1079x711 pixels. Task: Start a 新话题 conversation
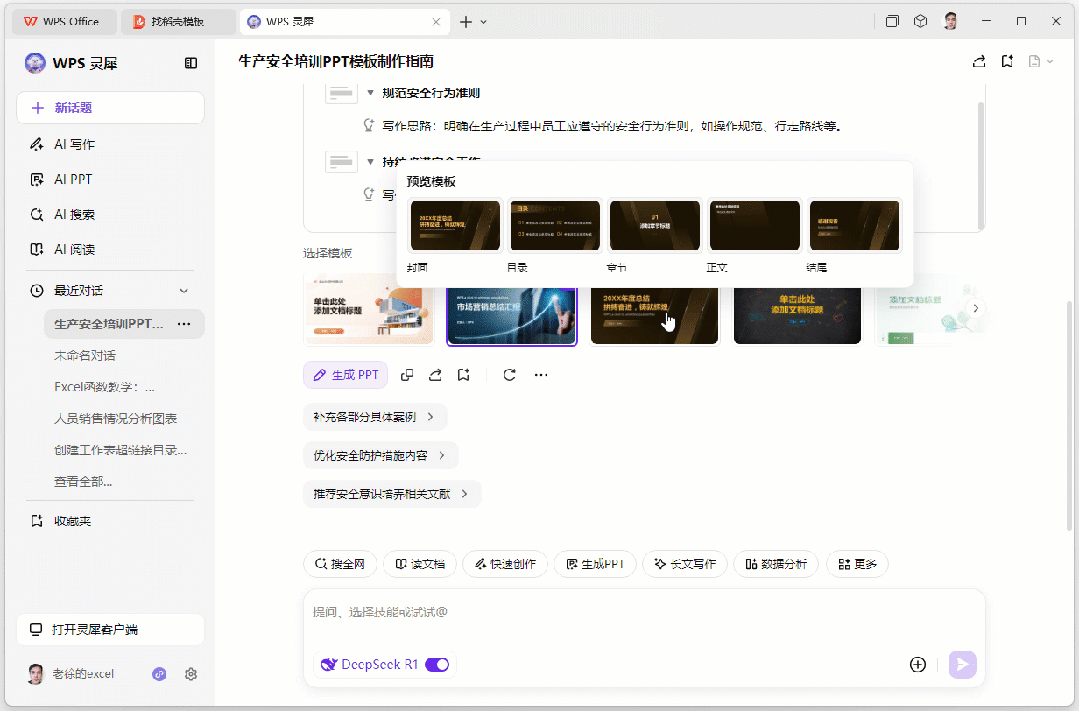pyautogui.click(x=110, y=108)
